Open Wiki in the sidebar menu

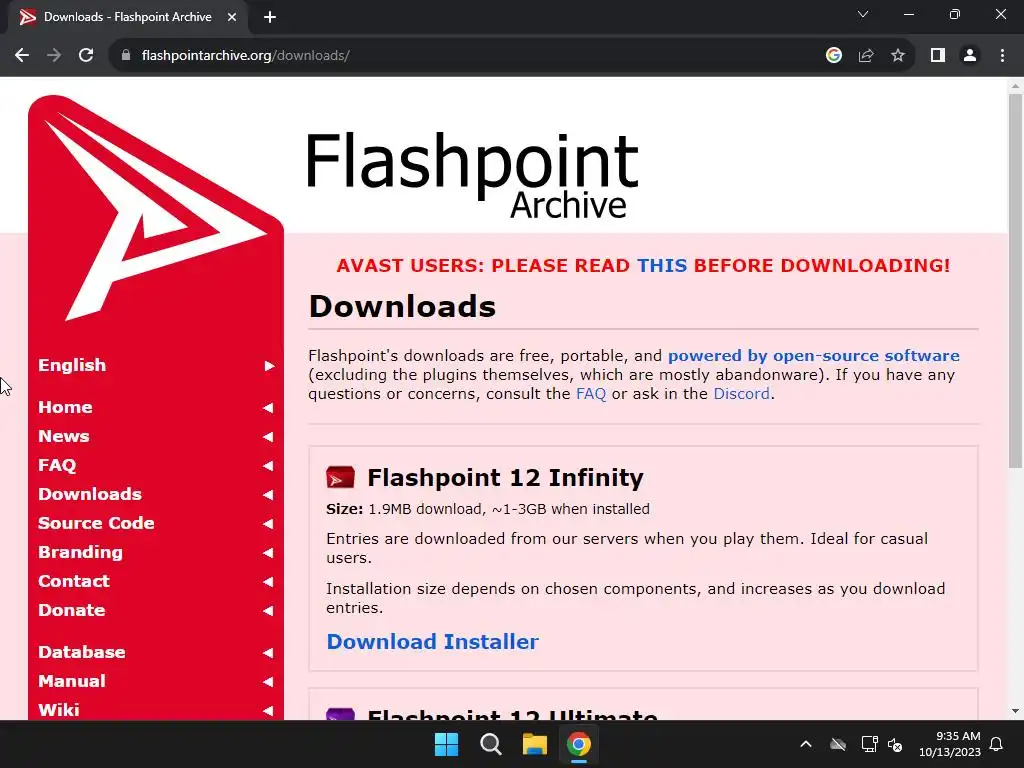tap(156, 710)
